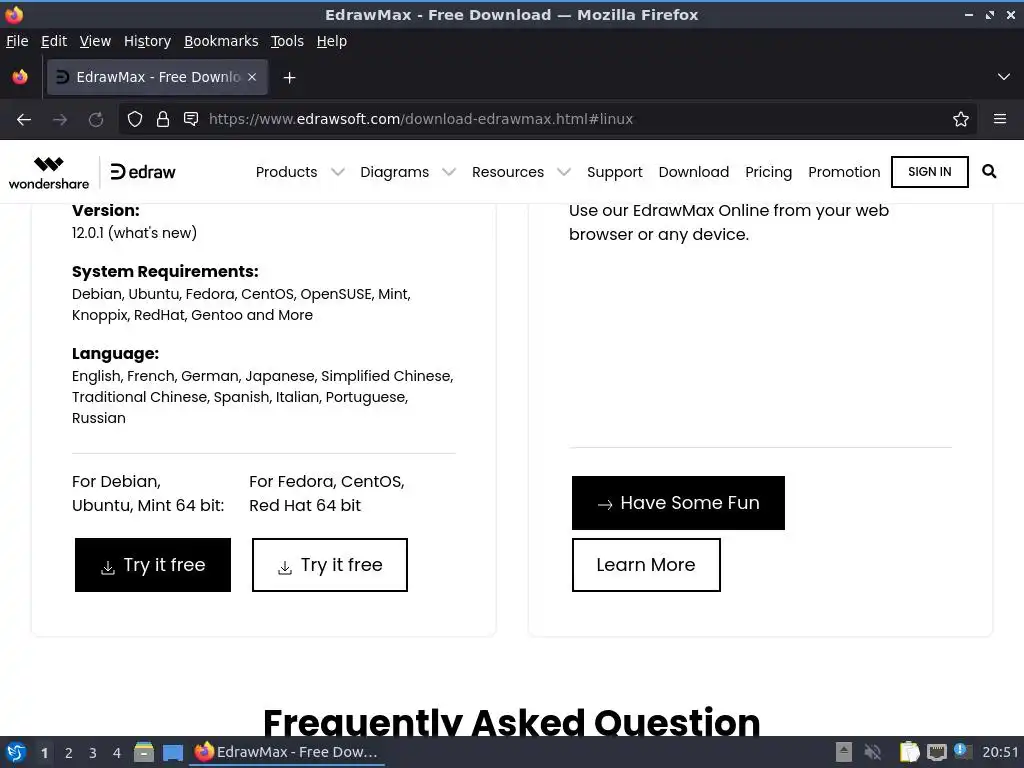This screenshot has height=768, width=1024.
Task: Click Try it free for Debian, Ubuntu
Action: click(x=153, y=565)
